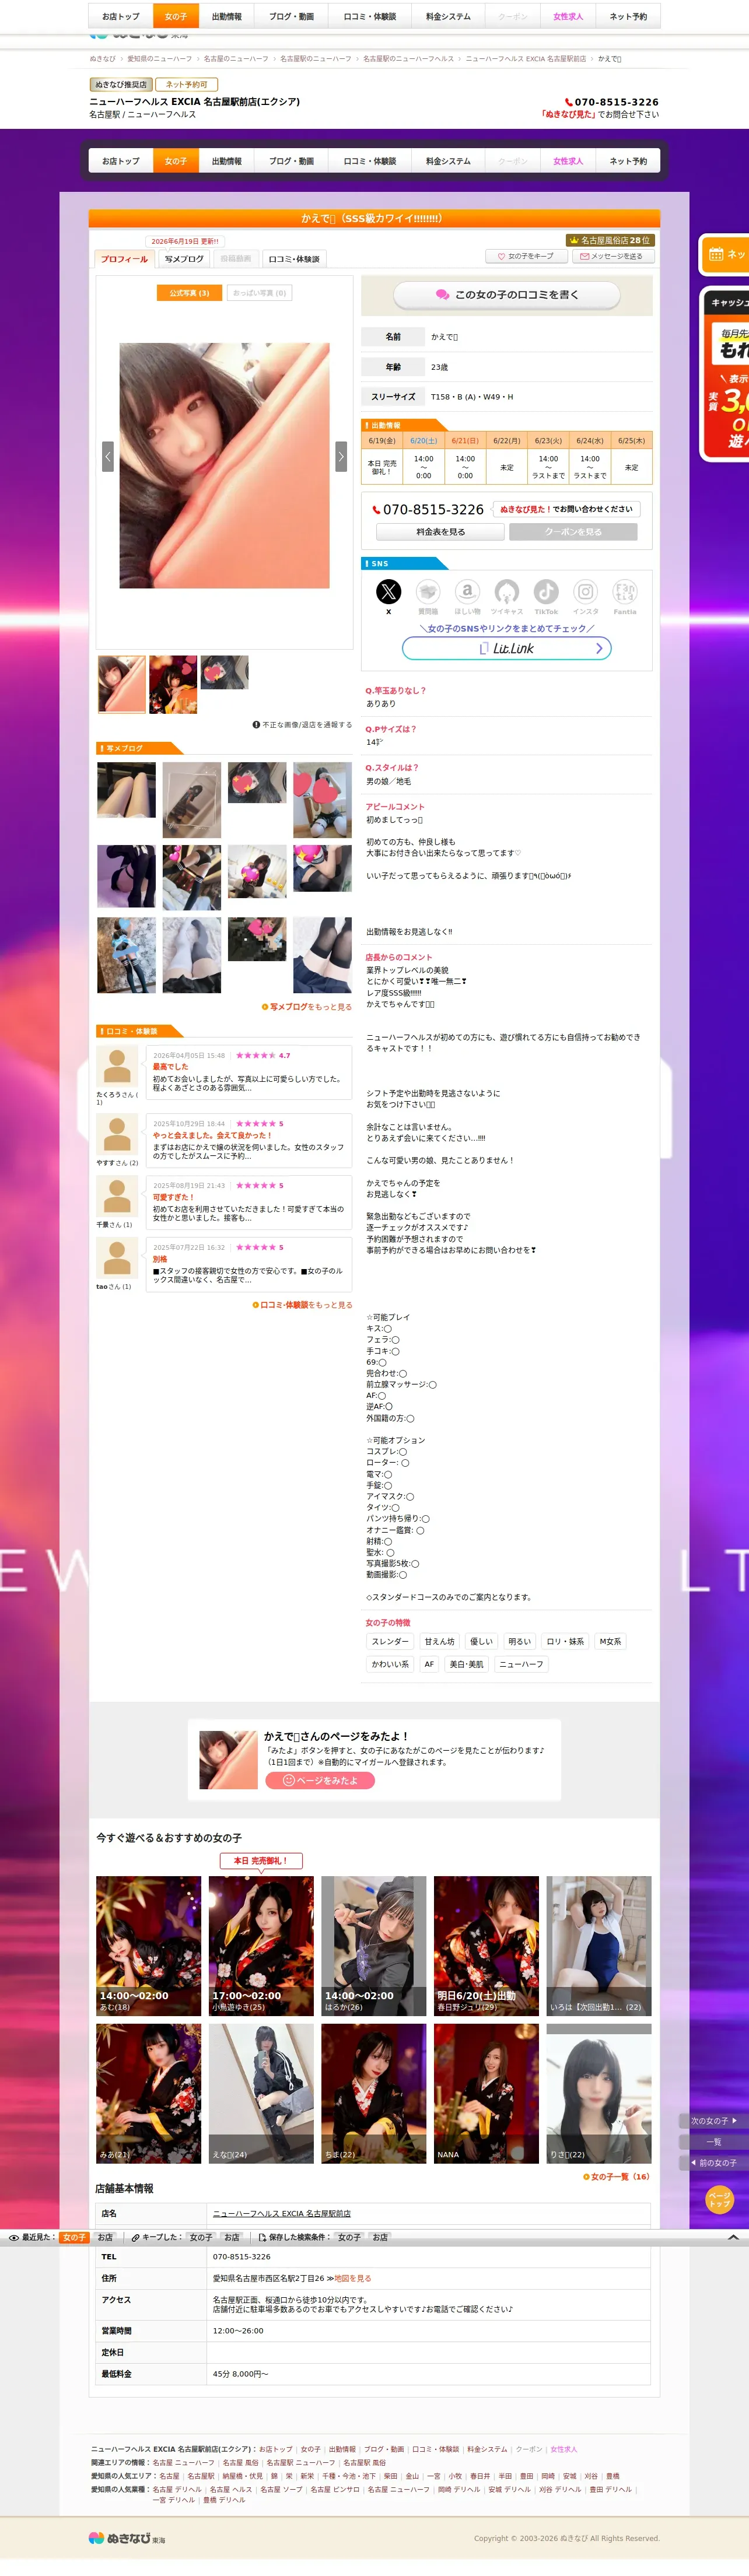Open 女性求人 in the purple-framed menu bar

coord(568,161)
